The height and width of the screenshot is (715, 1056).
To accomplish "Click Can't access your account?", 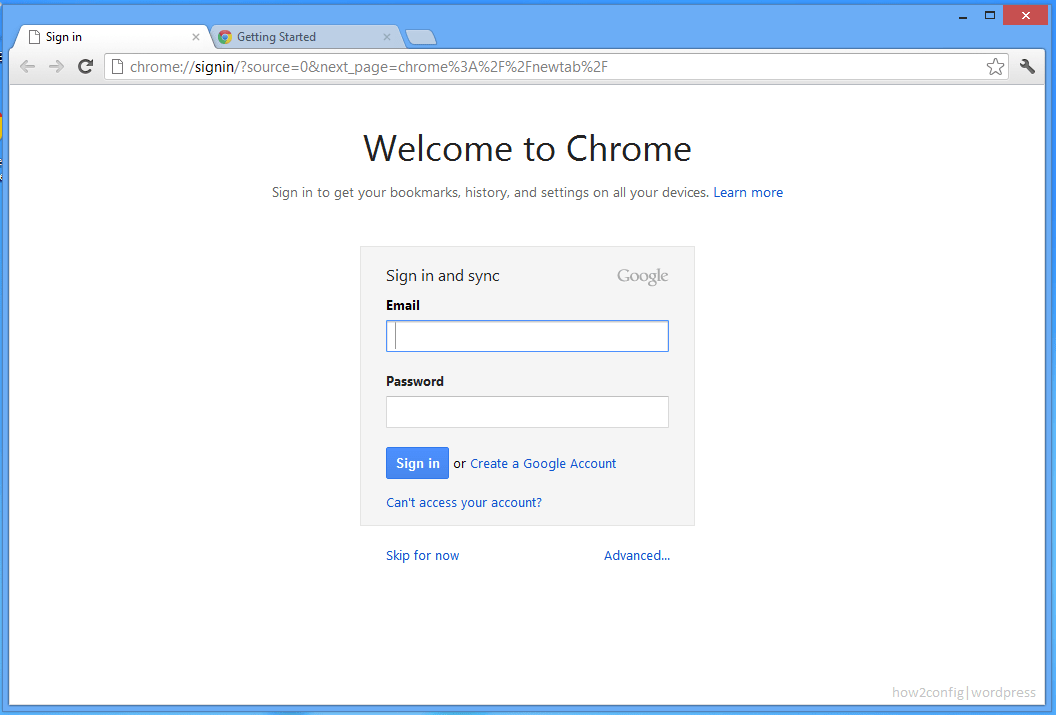I will point(463,502).
